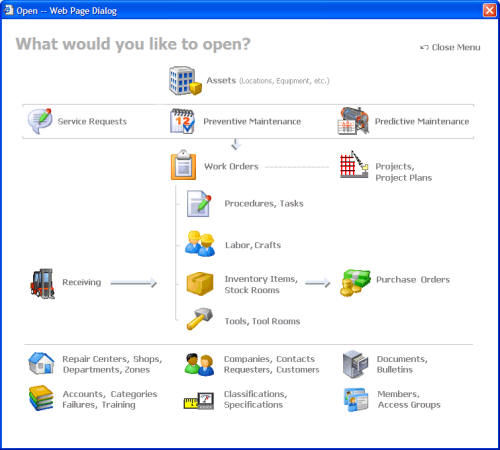
Task: Click the Purchase Orders money icon
Action: 355,283
